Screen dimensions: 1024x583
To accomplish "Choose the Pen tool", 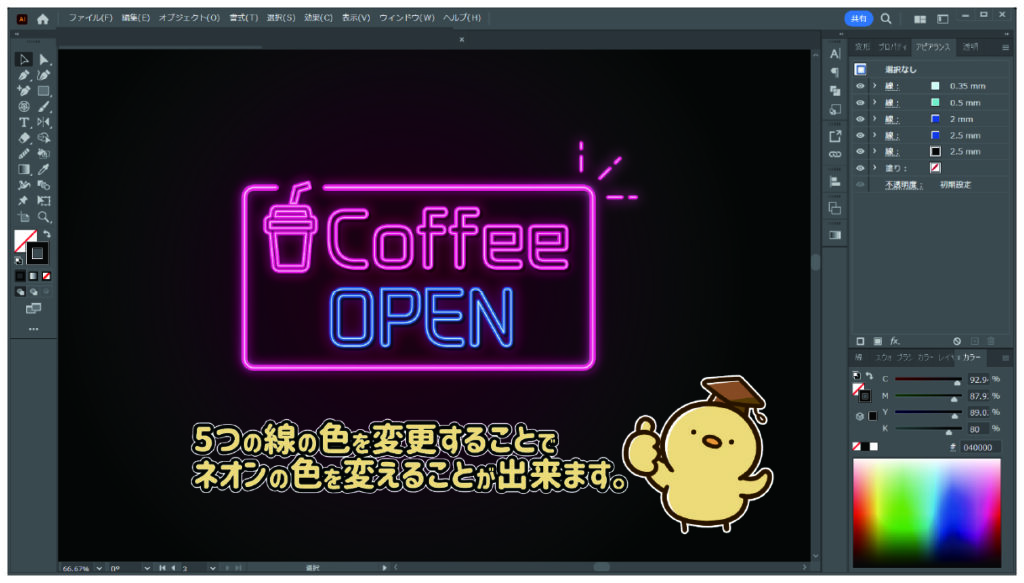I will tap(24, 75).
